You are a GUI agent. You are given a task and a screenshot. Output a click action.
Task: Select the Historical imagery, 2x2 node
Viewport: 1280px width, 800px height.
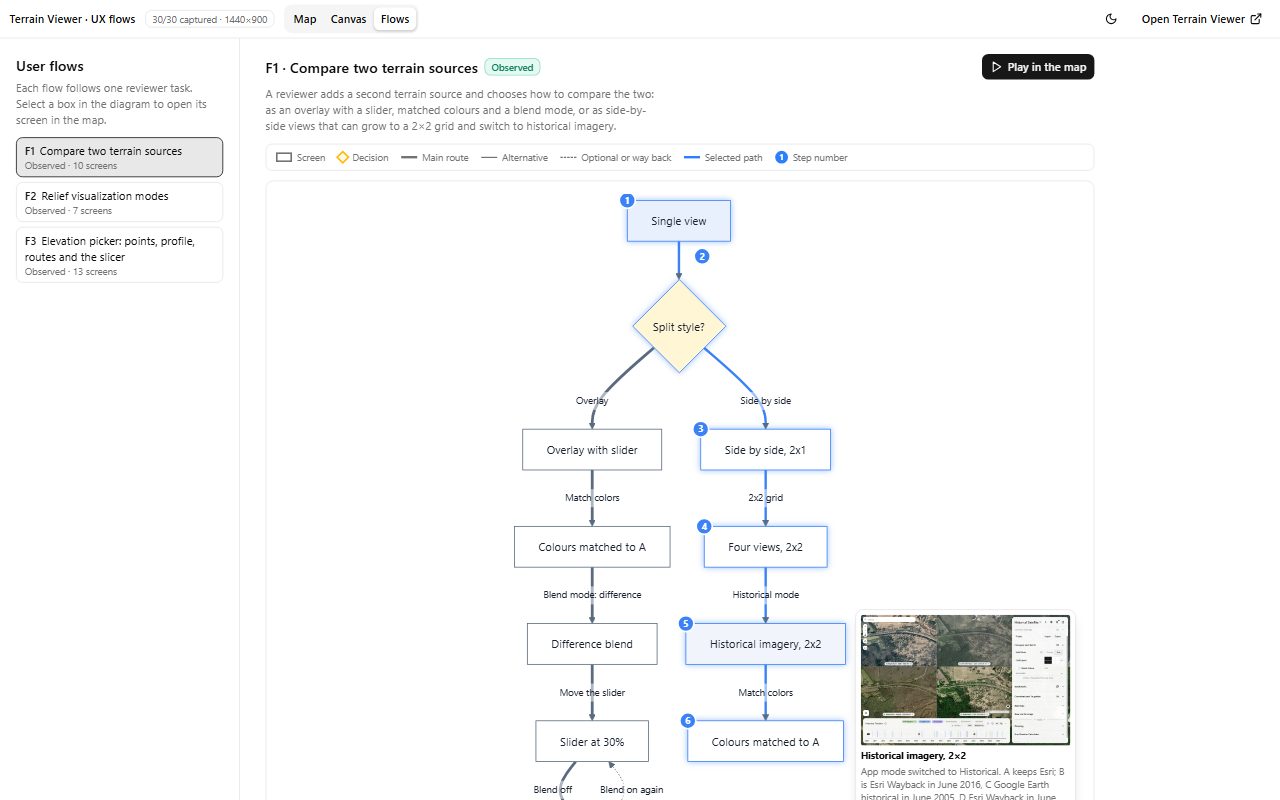pyautogui.click(x=766, y=644)
